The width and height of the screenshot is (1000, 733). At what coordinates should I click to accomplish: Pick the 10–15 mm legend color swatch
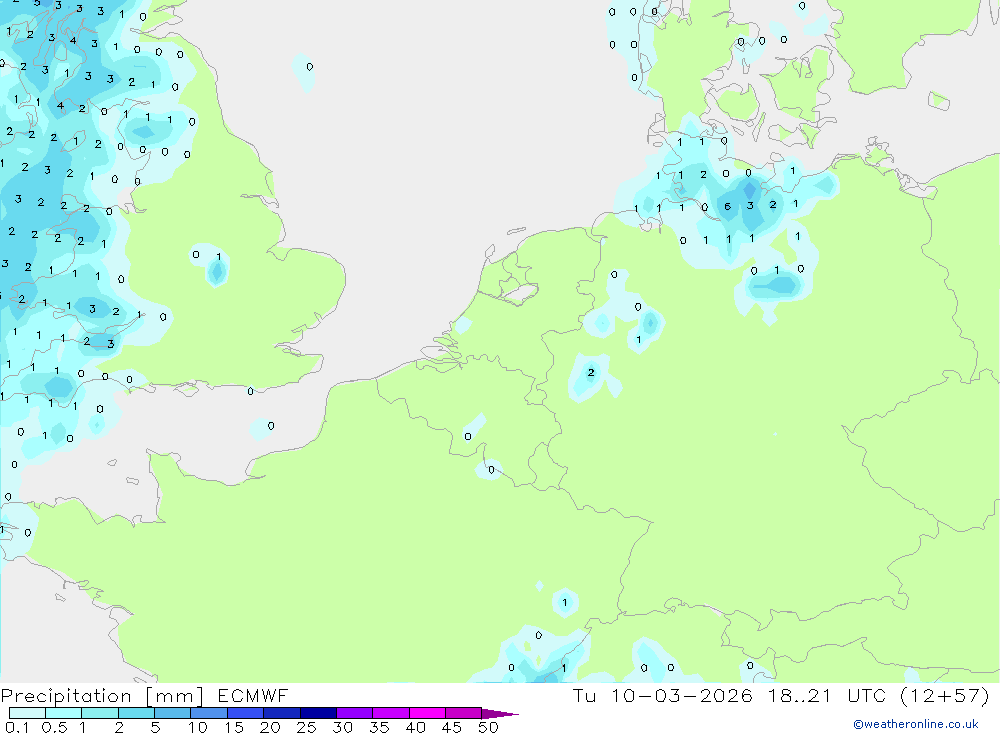[209, 713]
